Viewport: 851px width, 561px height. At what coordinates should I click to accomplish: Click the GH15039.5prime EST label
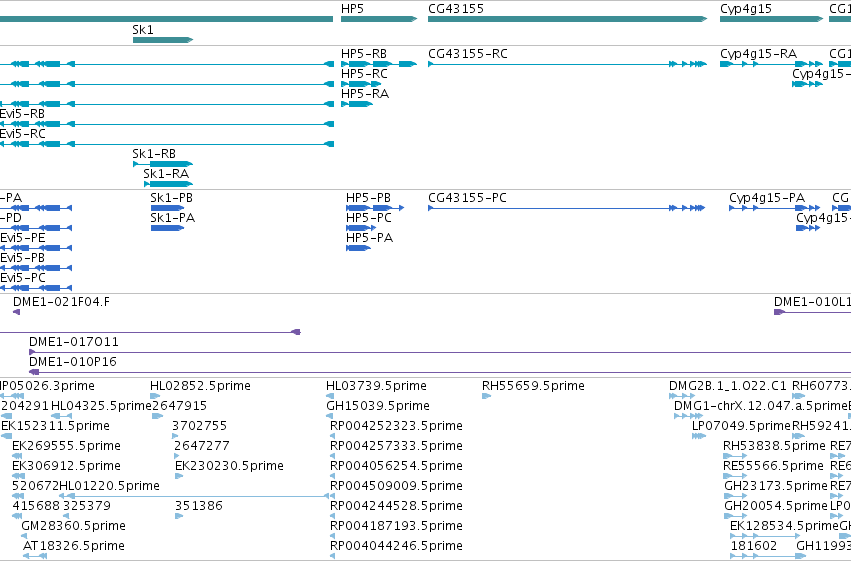click(x=378, y=406)
